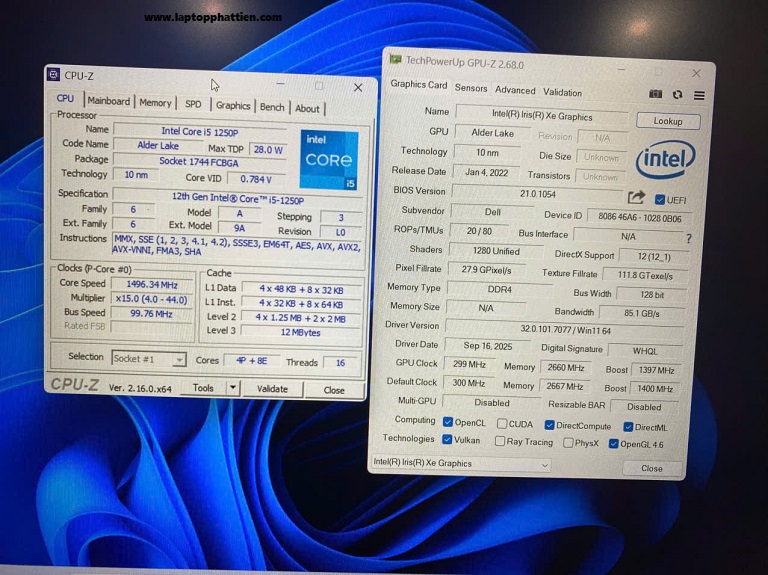Click the GPU-Z screenshot camera icon
Image resolution: width=768 pixels, height=575 pixels.
tap(656, 94)
